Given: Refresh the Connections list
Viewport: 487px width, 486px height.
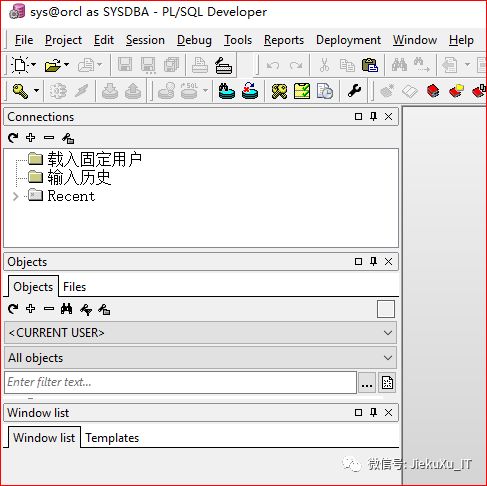Looking at the screenshot, I should (x=13, y=137).
